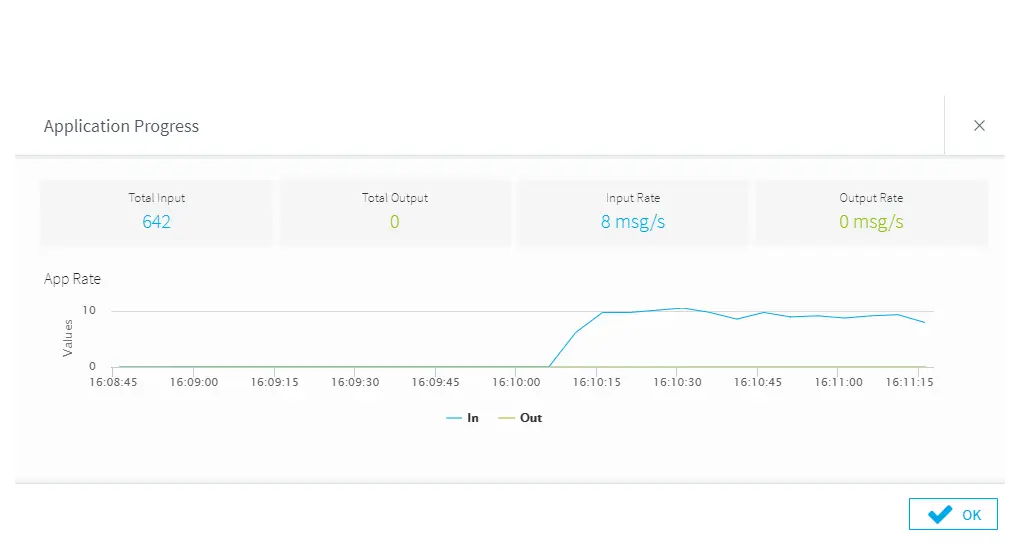
Task: Click the App Rate chart heading
Action: click(72, 279)
